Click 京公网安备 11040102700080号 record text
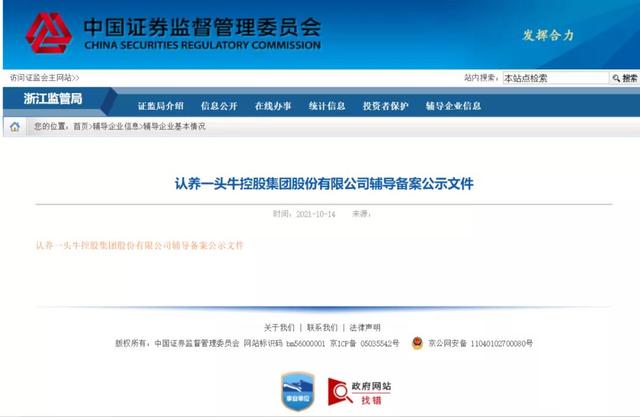The width and height of the screenshot is (640, 417). pyautogui.click(x=480, y=344)
